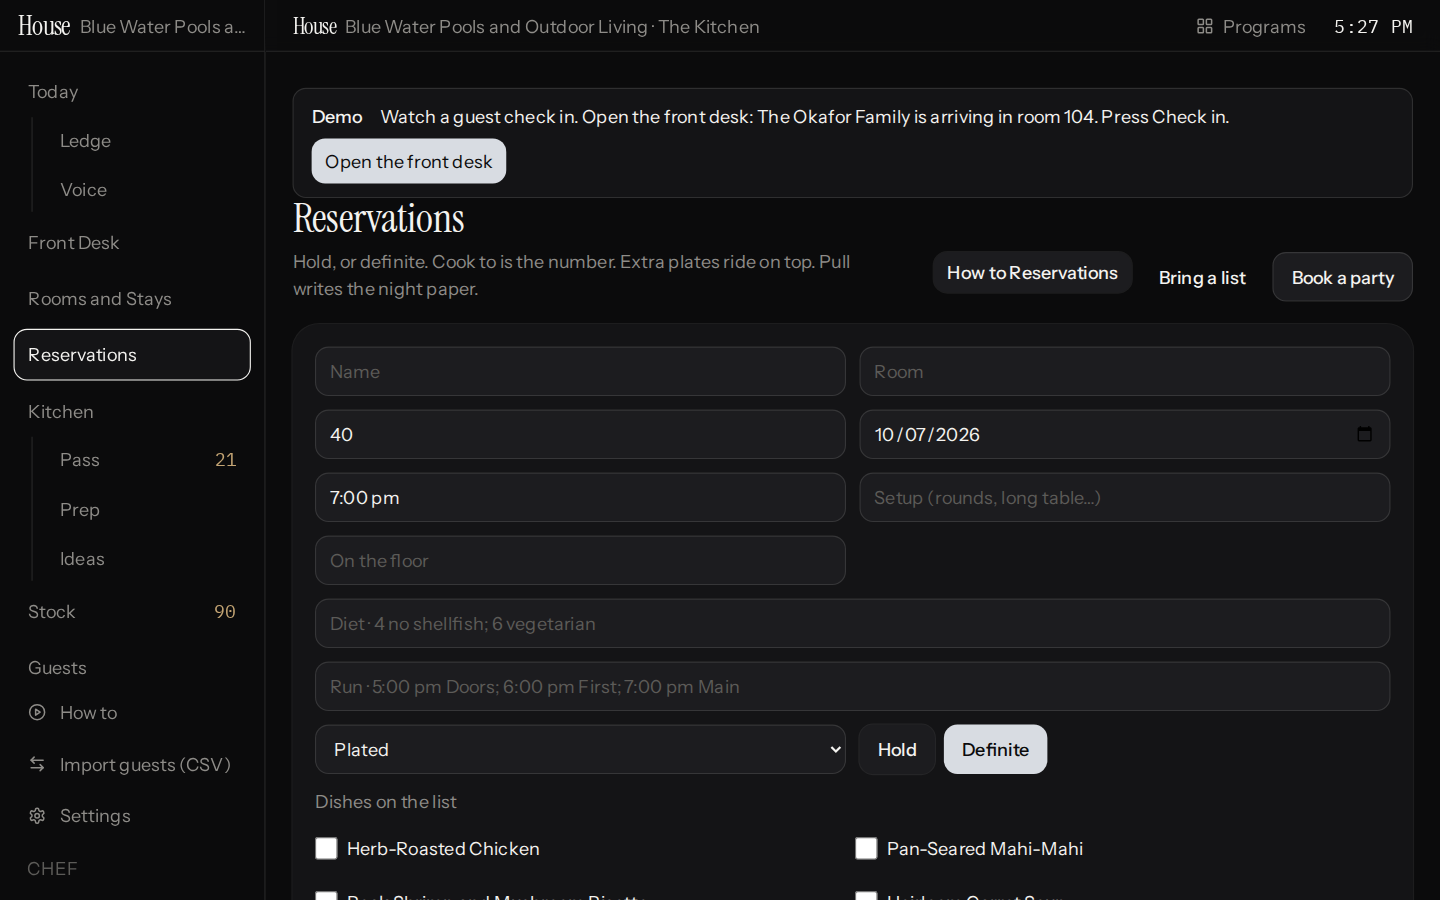Click the Settings gear icon
Viewport: 1440px width, 900px height.
[37, 816]
